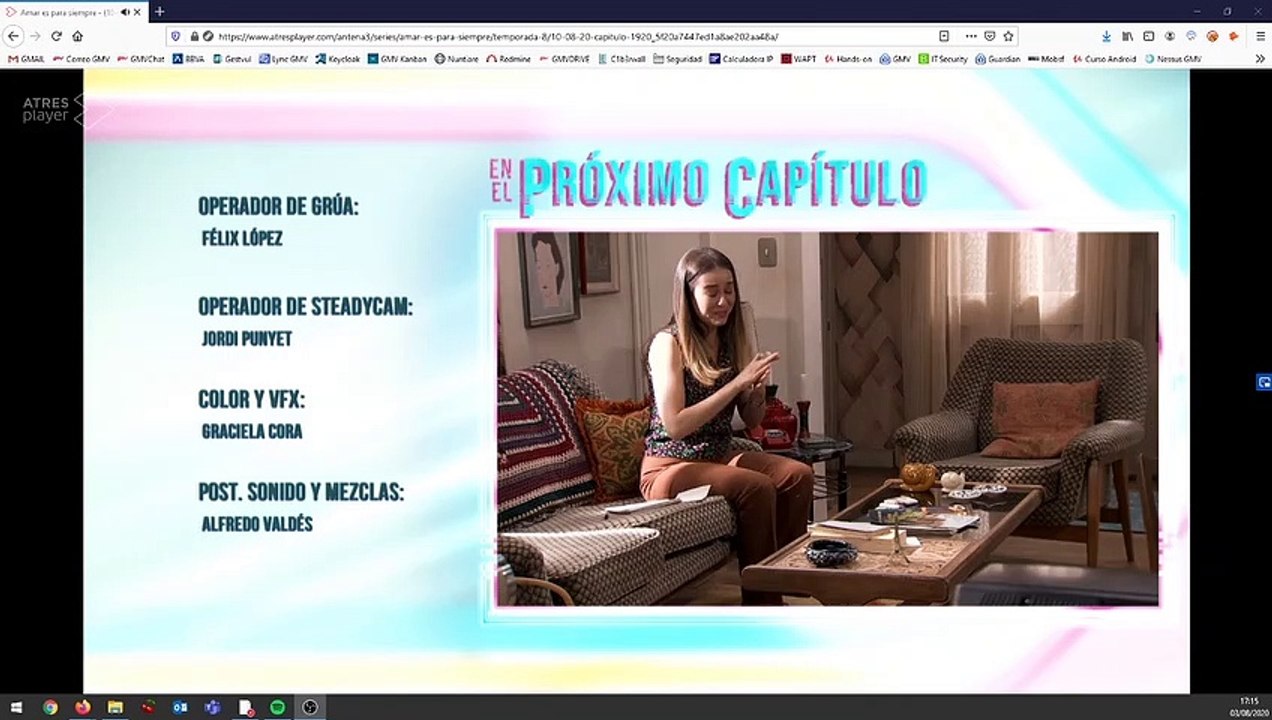Screen dimensions: 1272x720
Task: Show more bookmarks with the chevron
Action: 1260,59
